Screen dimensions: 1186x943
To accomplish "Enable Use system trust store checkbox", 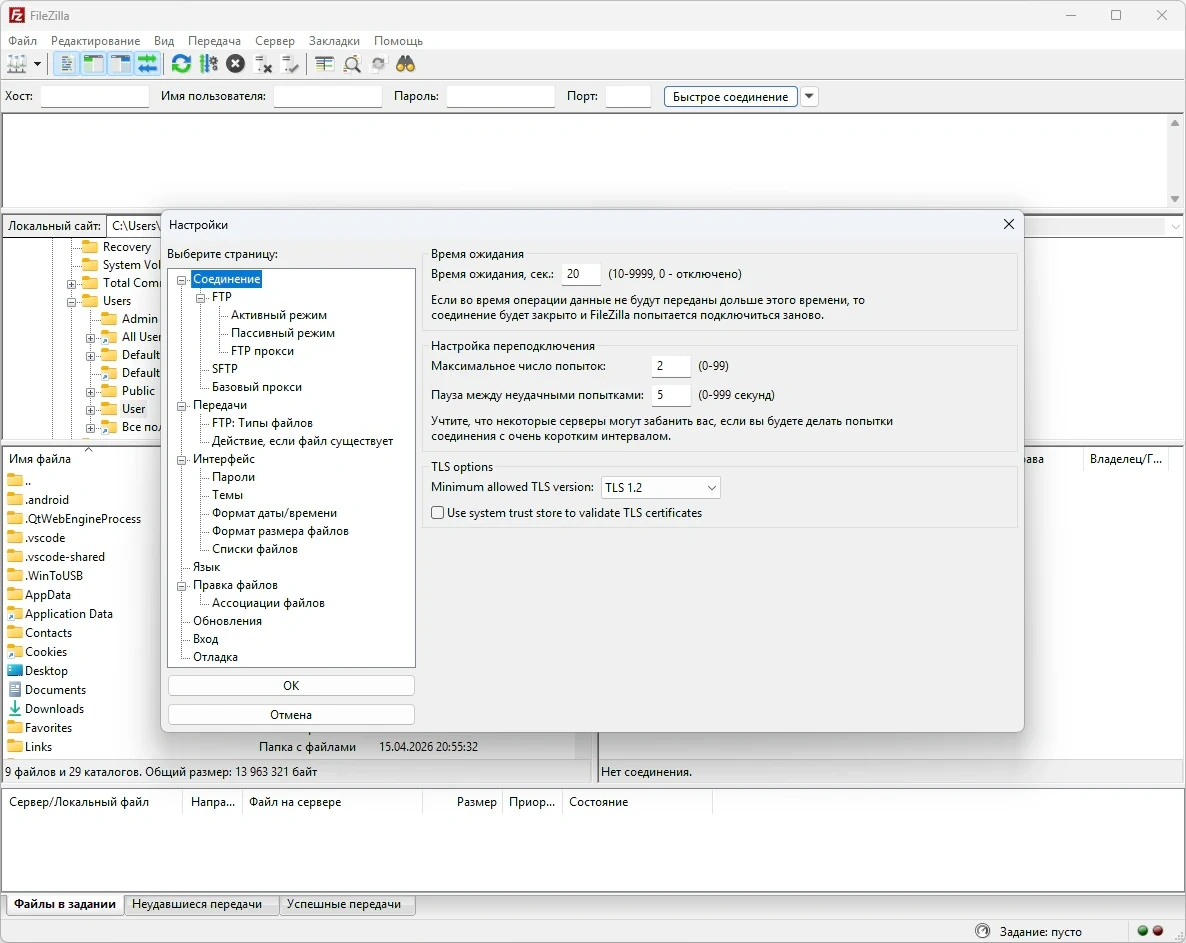I will coord(437,513).
